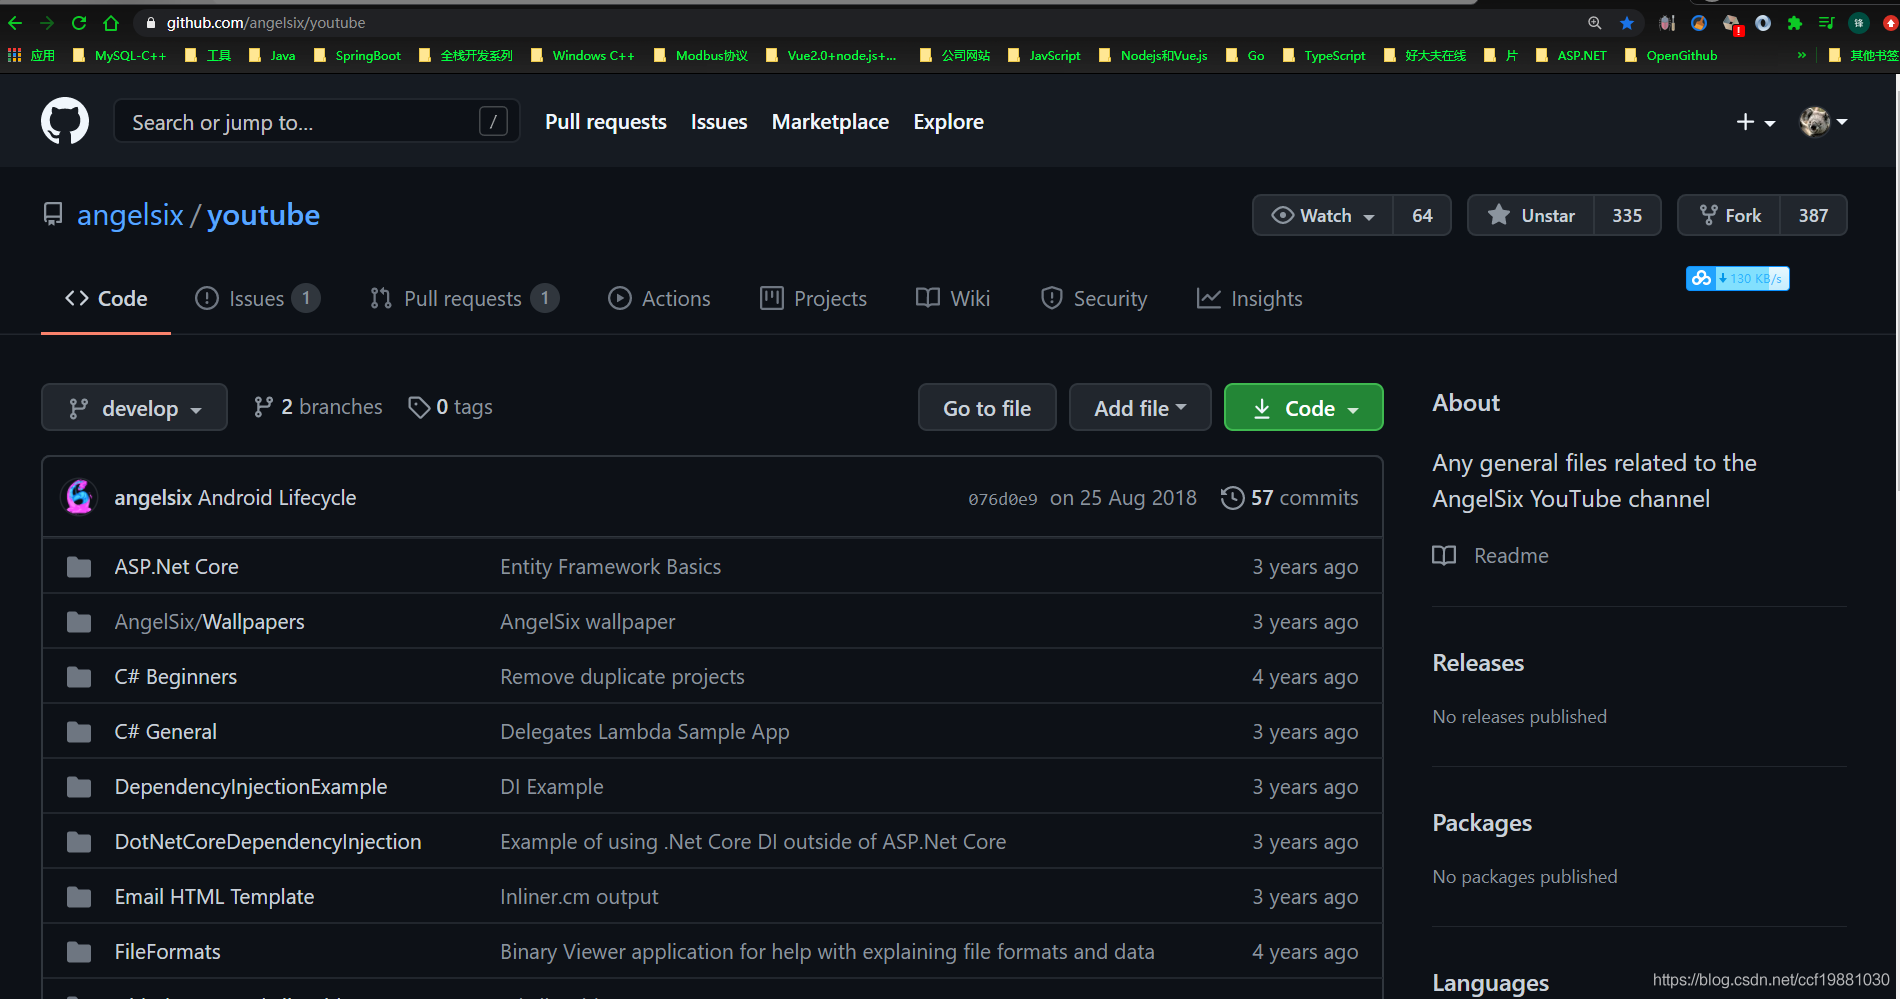The height and width of the screenshot is (999, 1900).
Task: Open the Security tab
Action: click(1093, 298)
